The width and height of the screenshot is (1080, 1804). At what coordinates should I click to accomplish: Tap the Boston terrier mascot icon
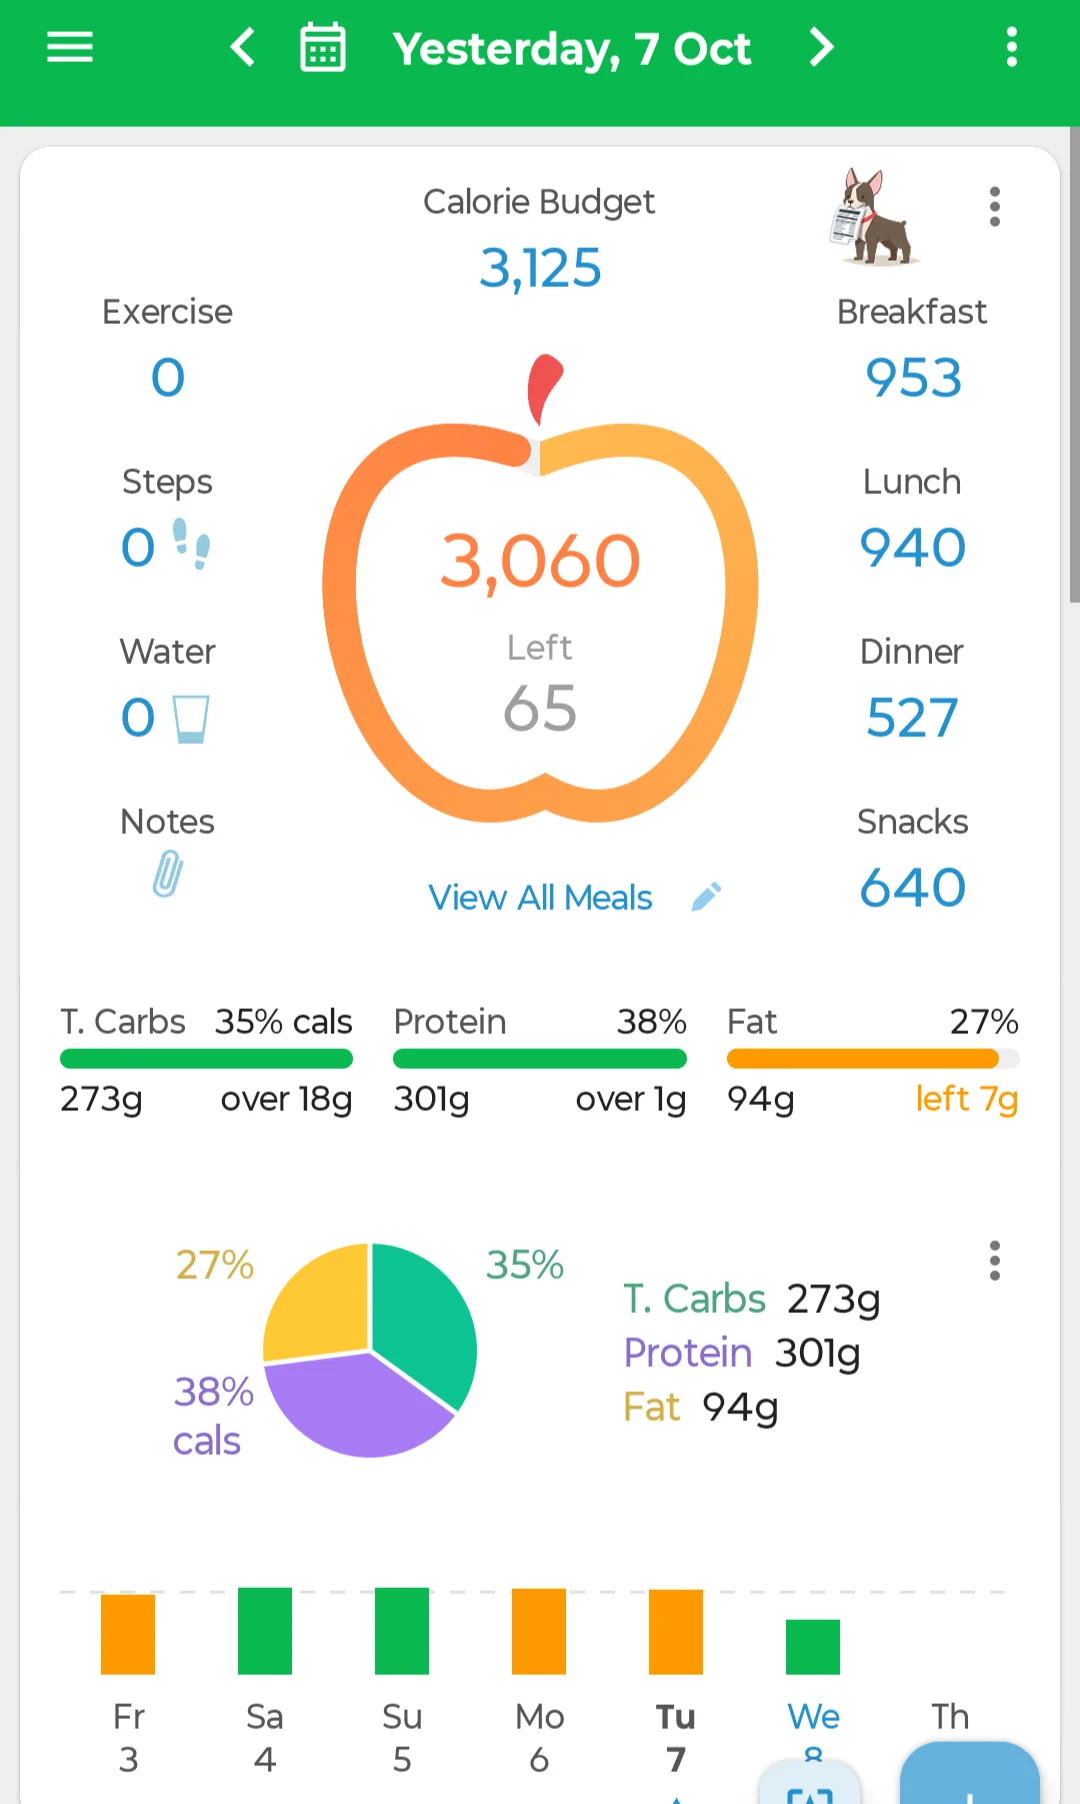(874, 217)
